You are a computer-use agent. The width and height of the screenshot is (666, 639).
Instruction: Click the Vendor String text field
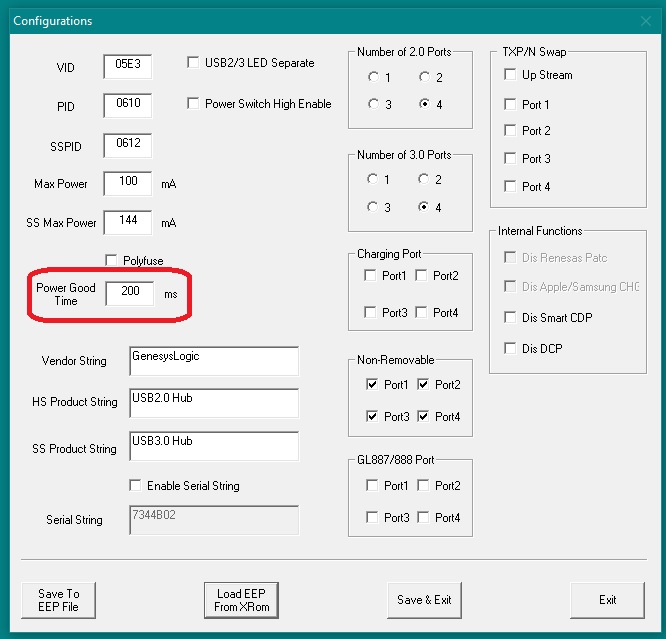click(x=213, y=360)
